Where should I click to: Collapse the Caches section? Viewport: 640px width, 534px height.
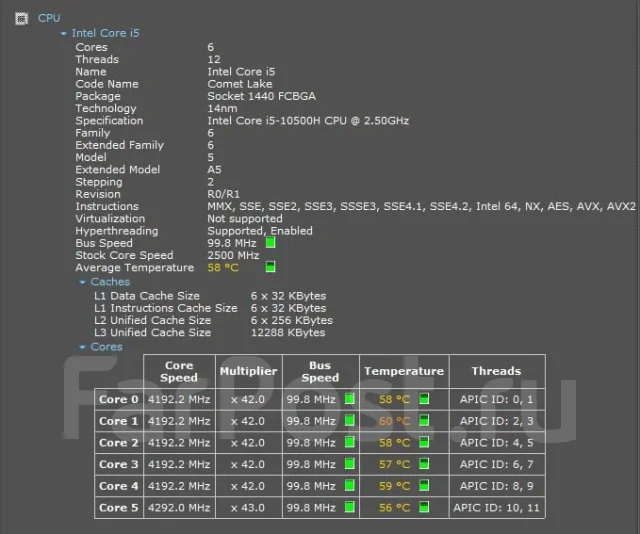point(82,282)
